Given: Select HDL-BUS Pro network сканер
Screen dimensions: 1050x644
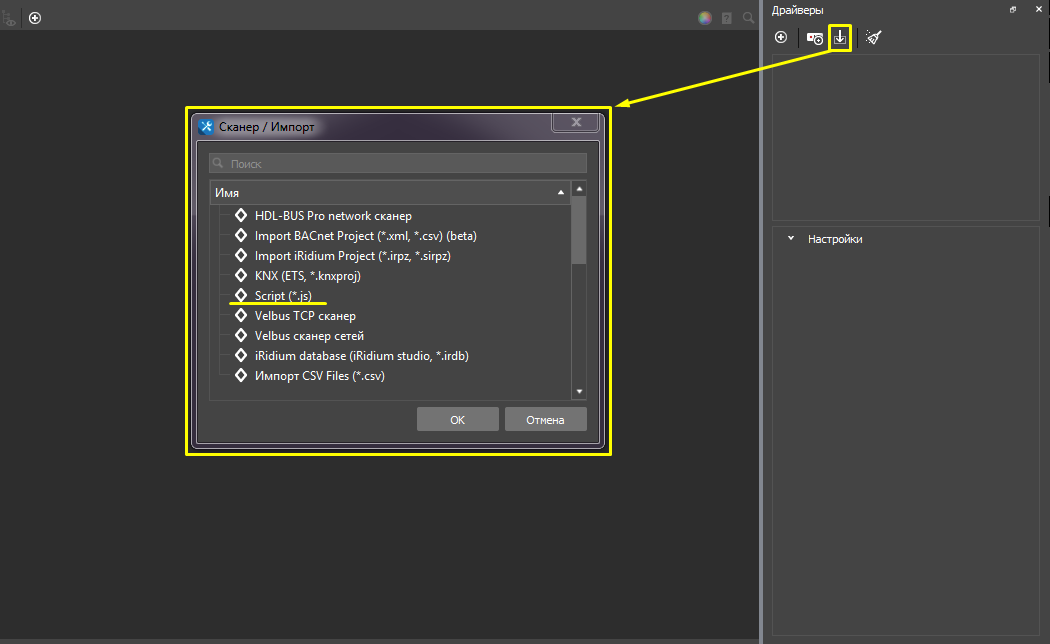Looking at the screenshot, I should (333, 216).
